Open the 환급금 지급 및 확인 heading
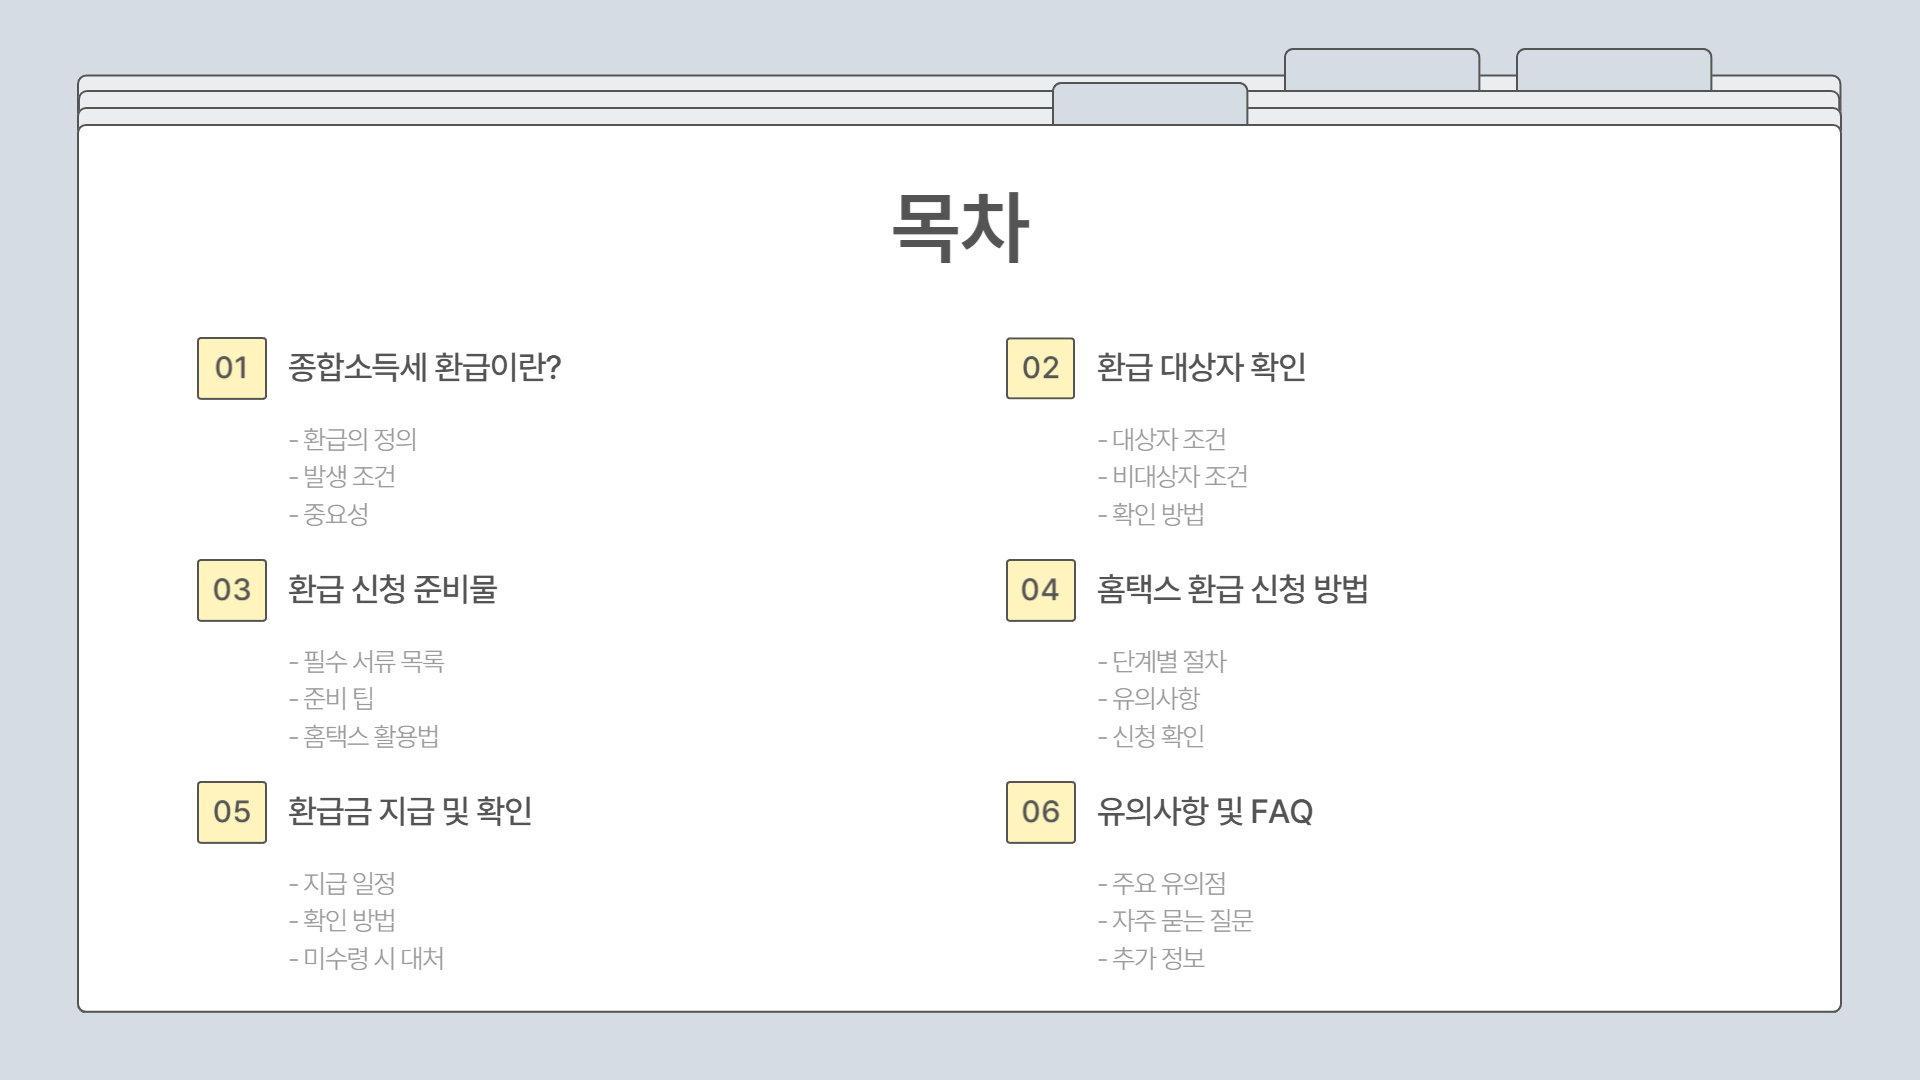Screen dimensions: 1920x1080 pos(410,812)
